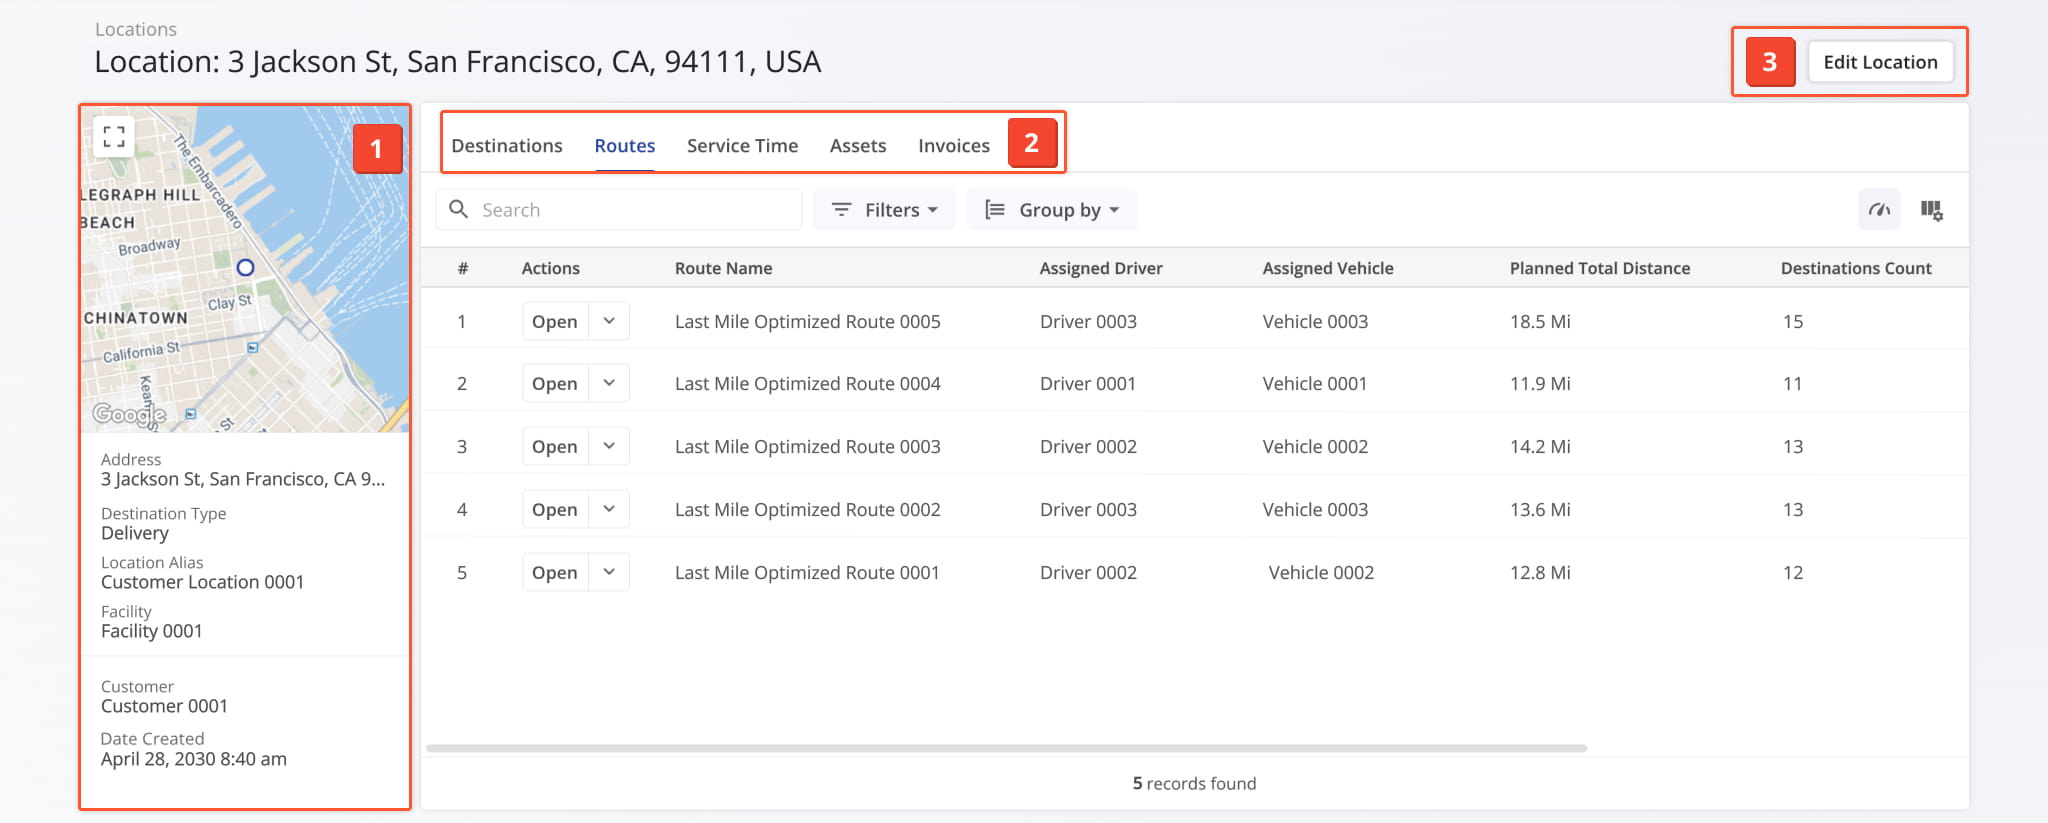Click the Route Name column header
The height and width of the screenshot is (823, 2048).
[723, 268]
